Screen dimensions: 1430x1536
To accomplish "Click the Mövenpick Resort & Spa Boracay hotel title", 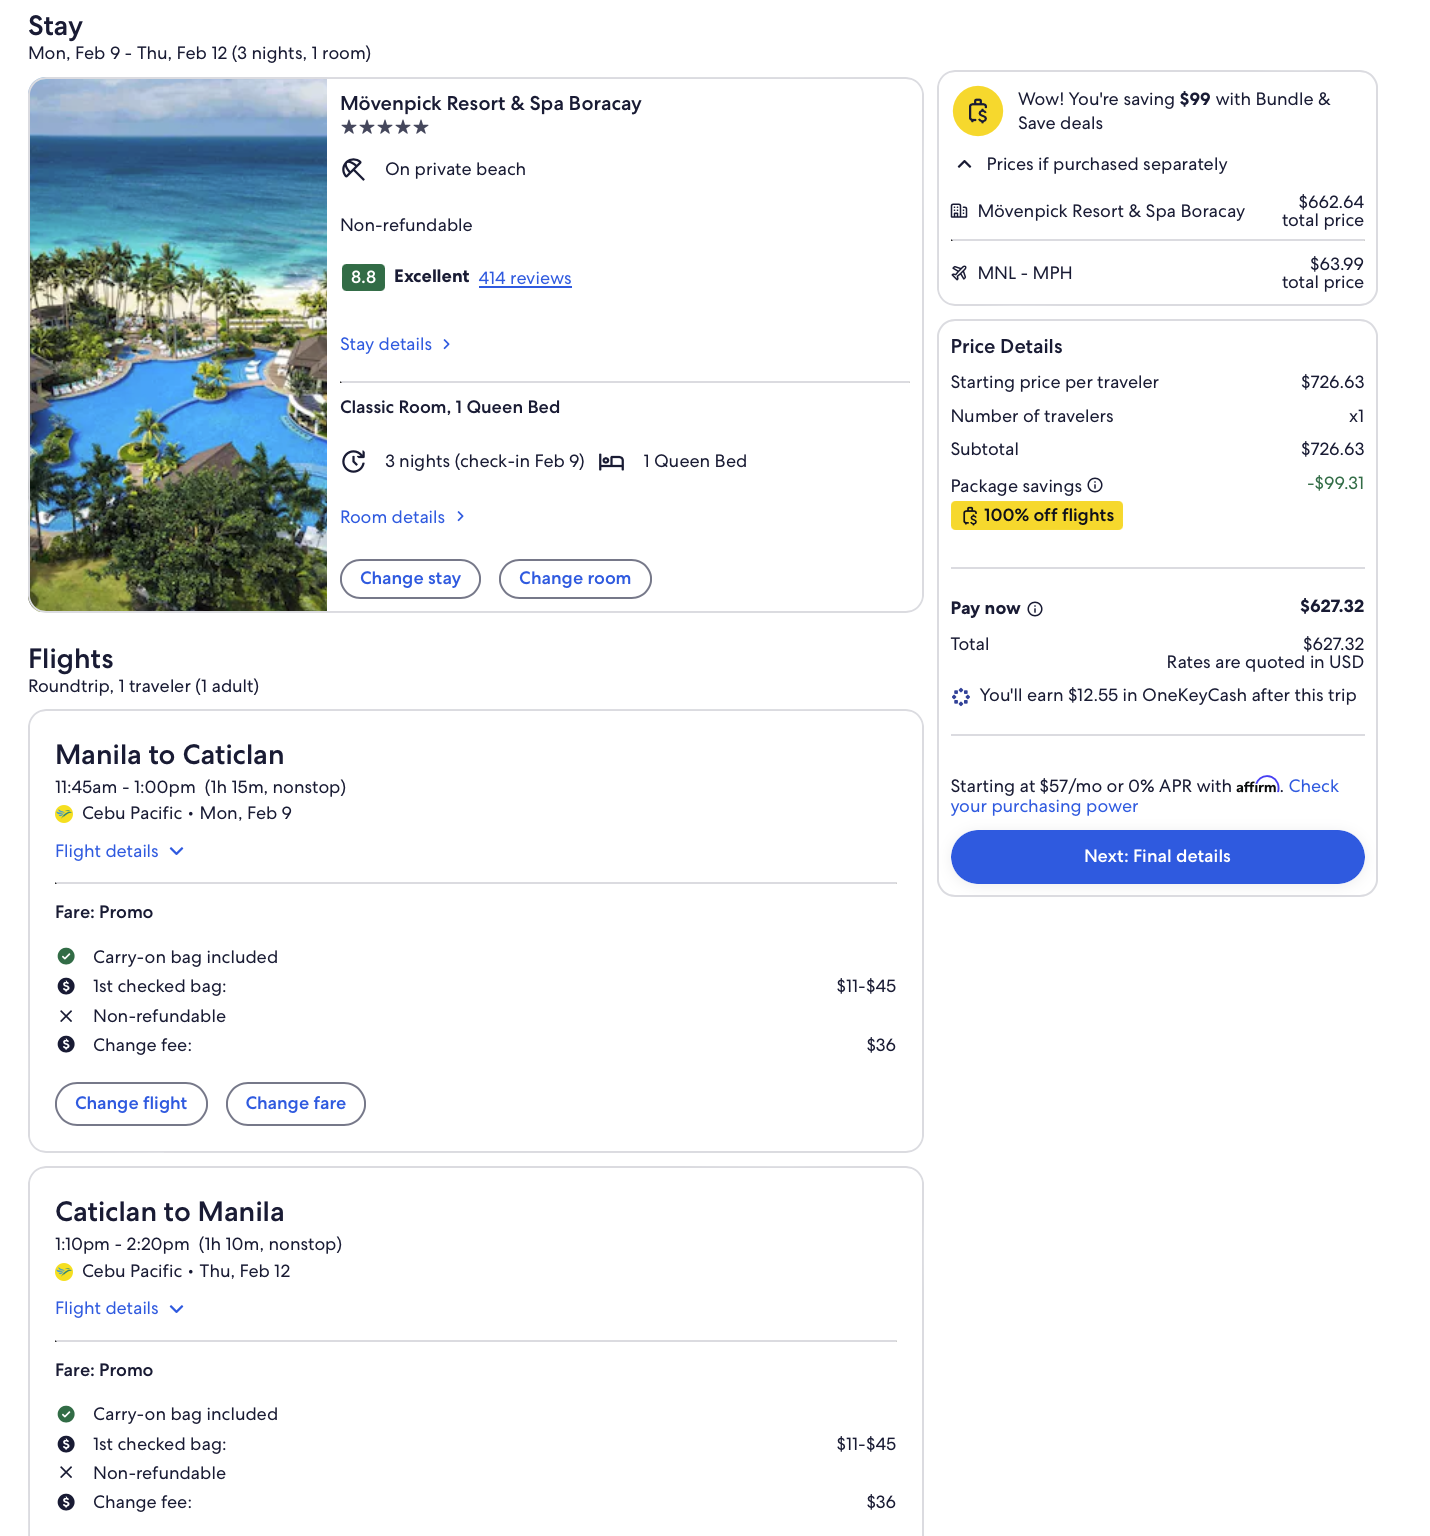I will pyautogui.click(x=491, y=104).
